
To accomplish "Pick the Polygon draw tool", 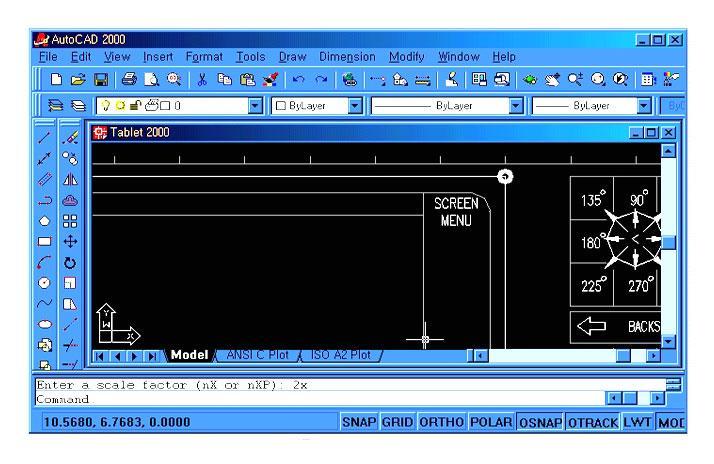I will (x=45, y=220).
